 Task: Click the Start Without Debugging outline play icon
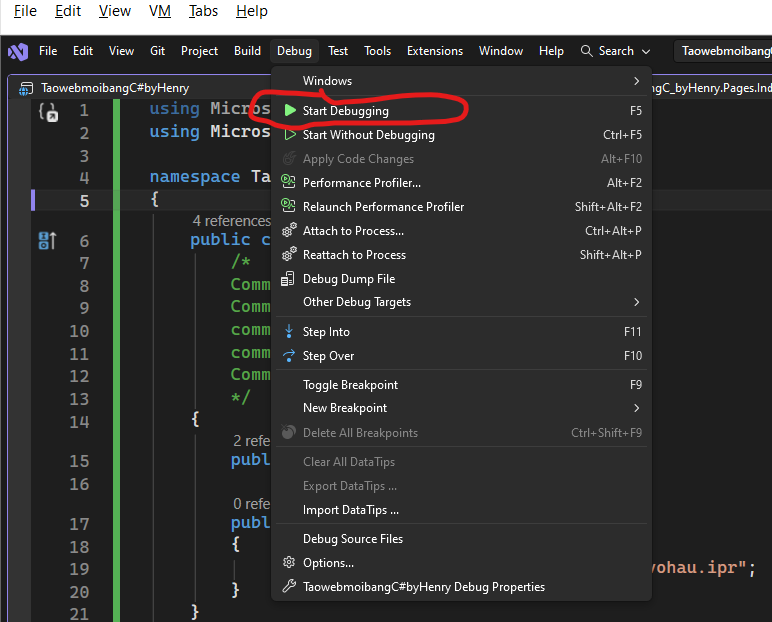(x=289, y=135)
